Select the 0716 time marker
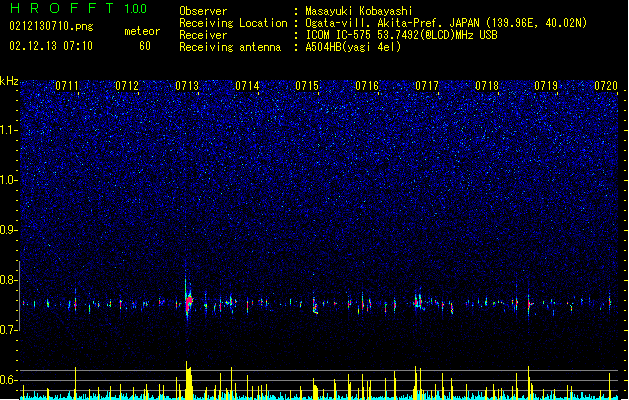Viewport: 629px width, 400px height. (367, 85)
